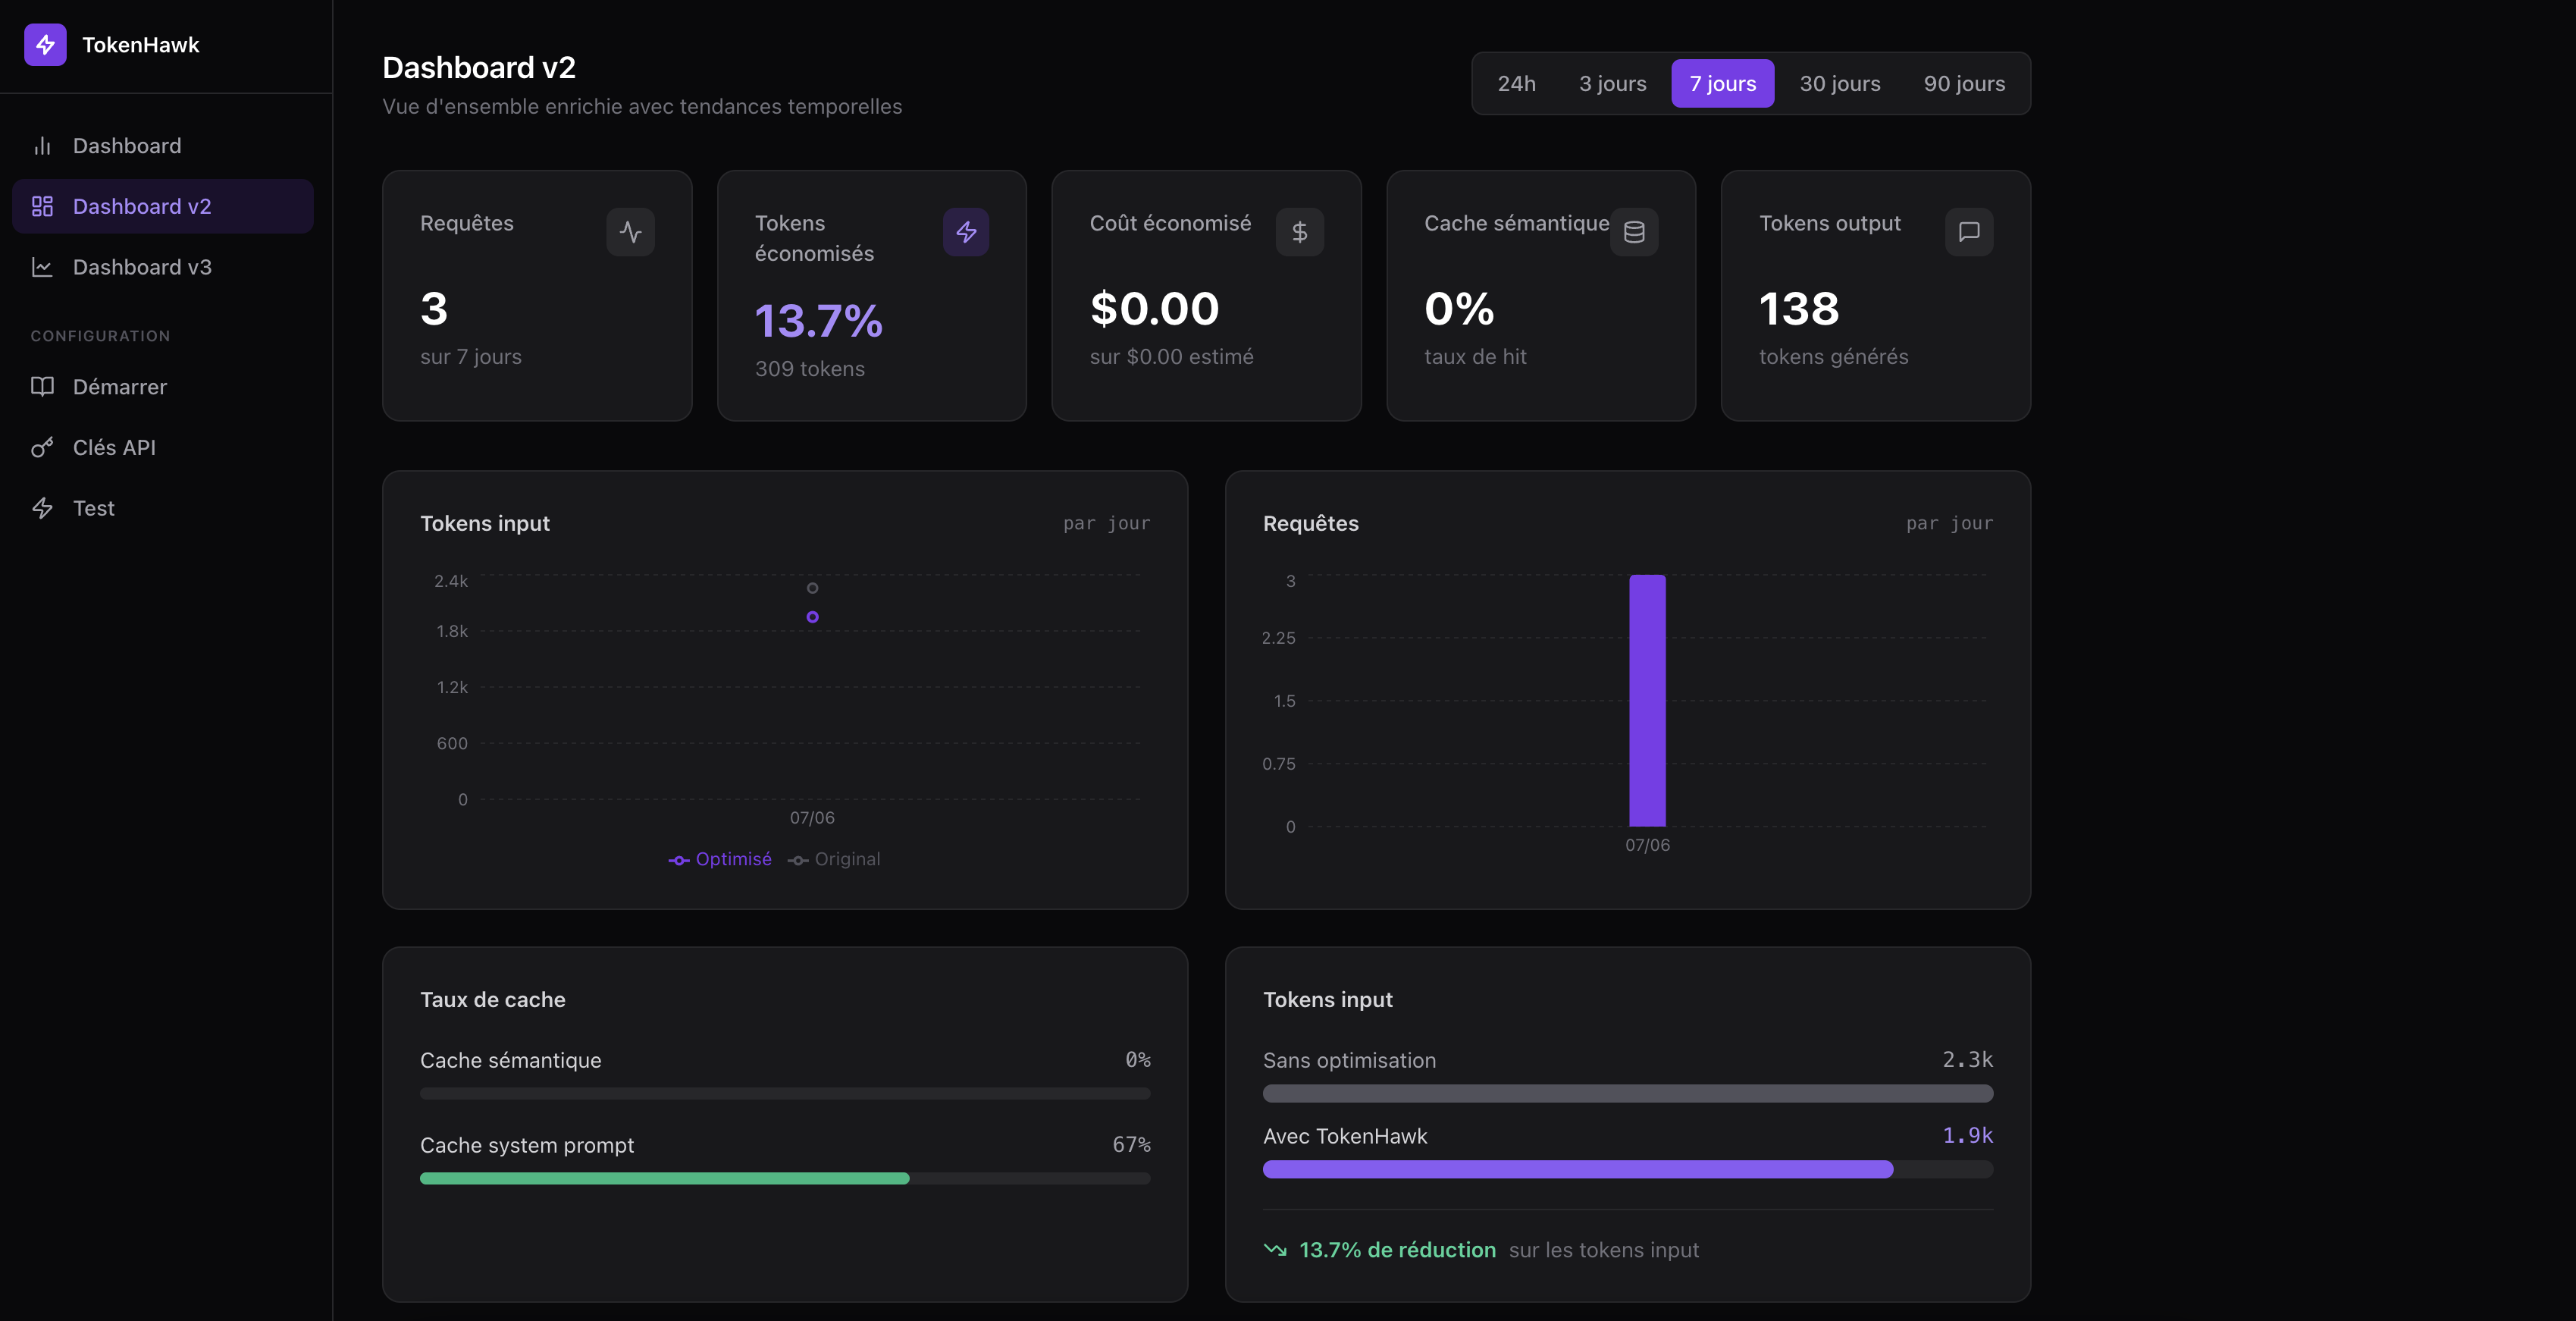The image size is (2576, 1321).
Task: Open the Dashboard v3 sidebar item
Action: (163, 267)
